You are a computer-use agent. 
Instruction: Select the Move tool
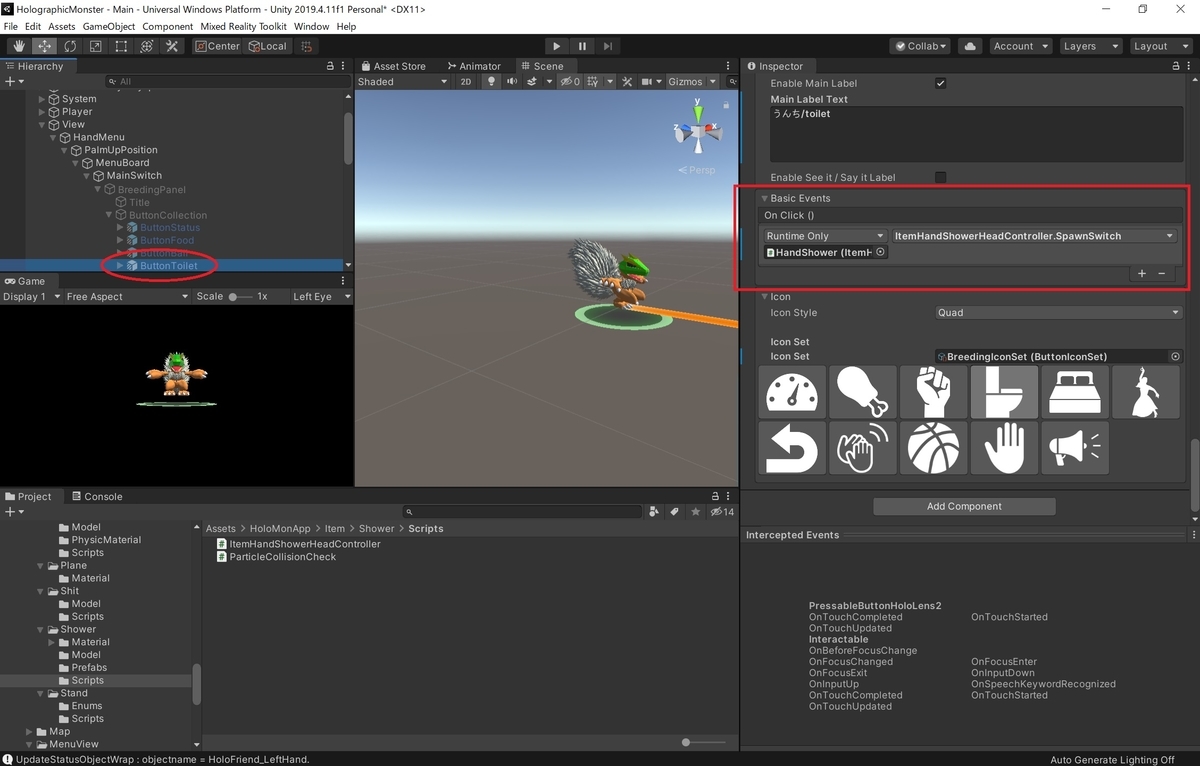(x=45, y=46)
